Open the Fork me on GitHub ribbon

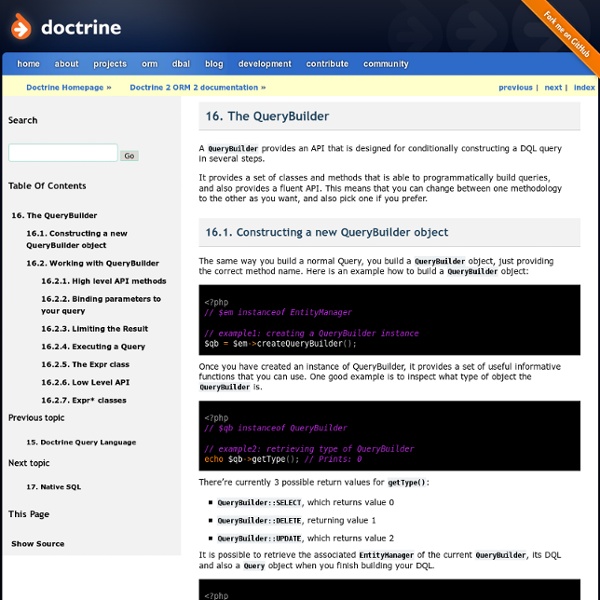click(567, 33)
